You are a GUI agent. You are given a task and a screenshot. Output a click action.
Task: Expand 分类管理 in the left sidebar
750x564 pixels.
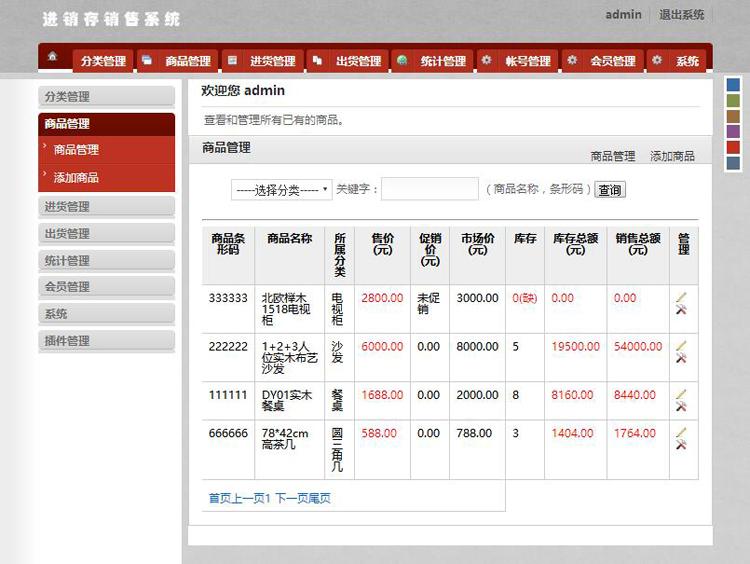coord(106,97)
